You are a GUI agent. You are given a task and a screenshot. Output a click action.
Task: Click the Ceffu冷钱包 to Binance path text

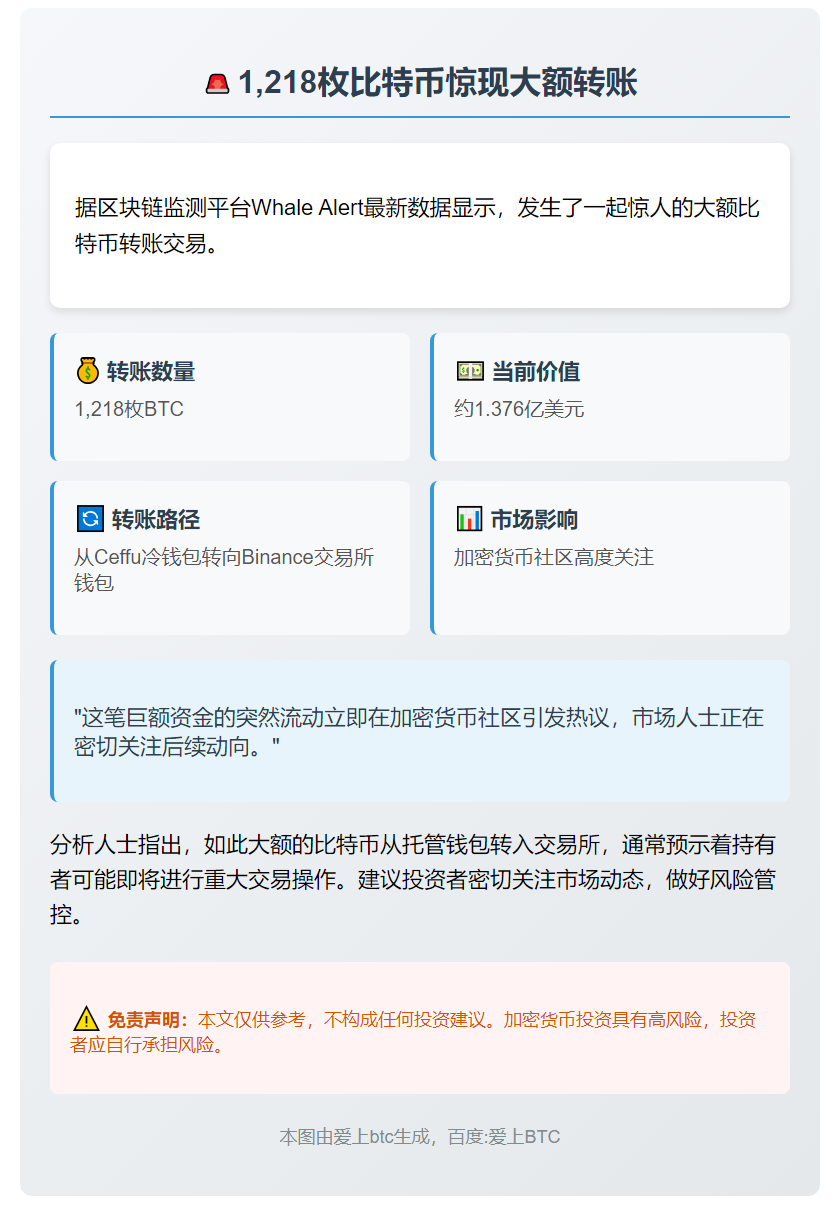[224, 569]
